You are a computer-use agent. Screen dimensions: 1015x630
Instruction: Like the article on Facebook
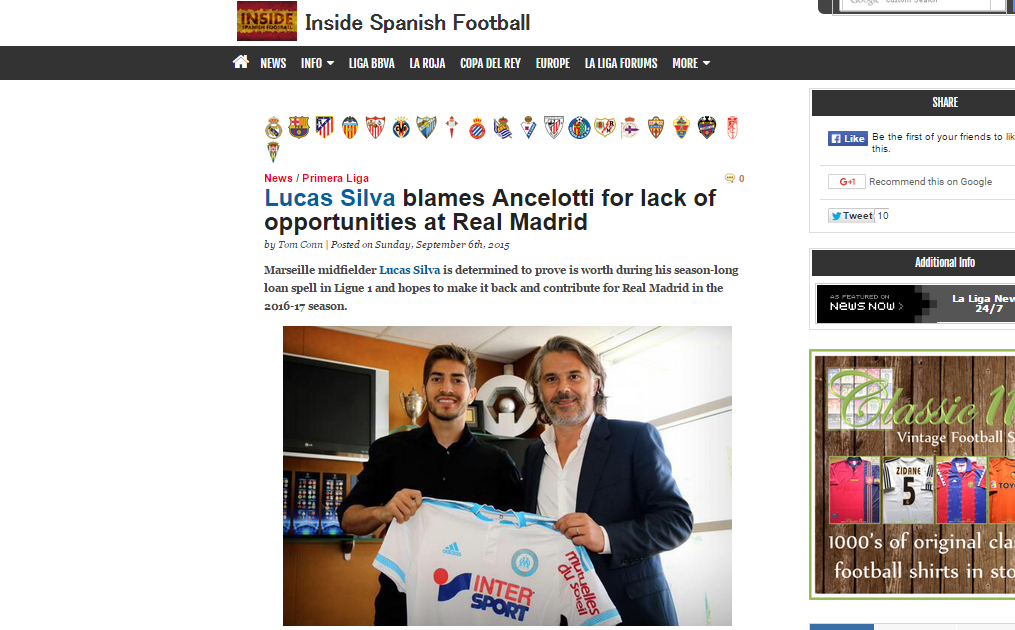click(x=847, y=139)
